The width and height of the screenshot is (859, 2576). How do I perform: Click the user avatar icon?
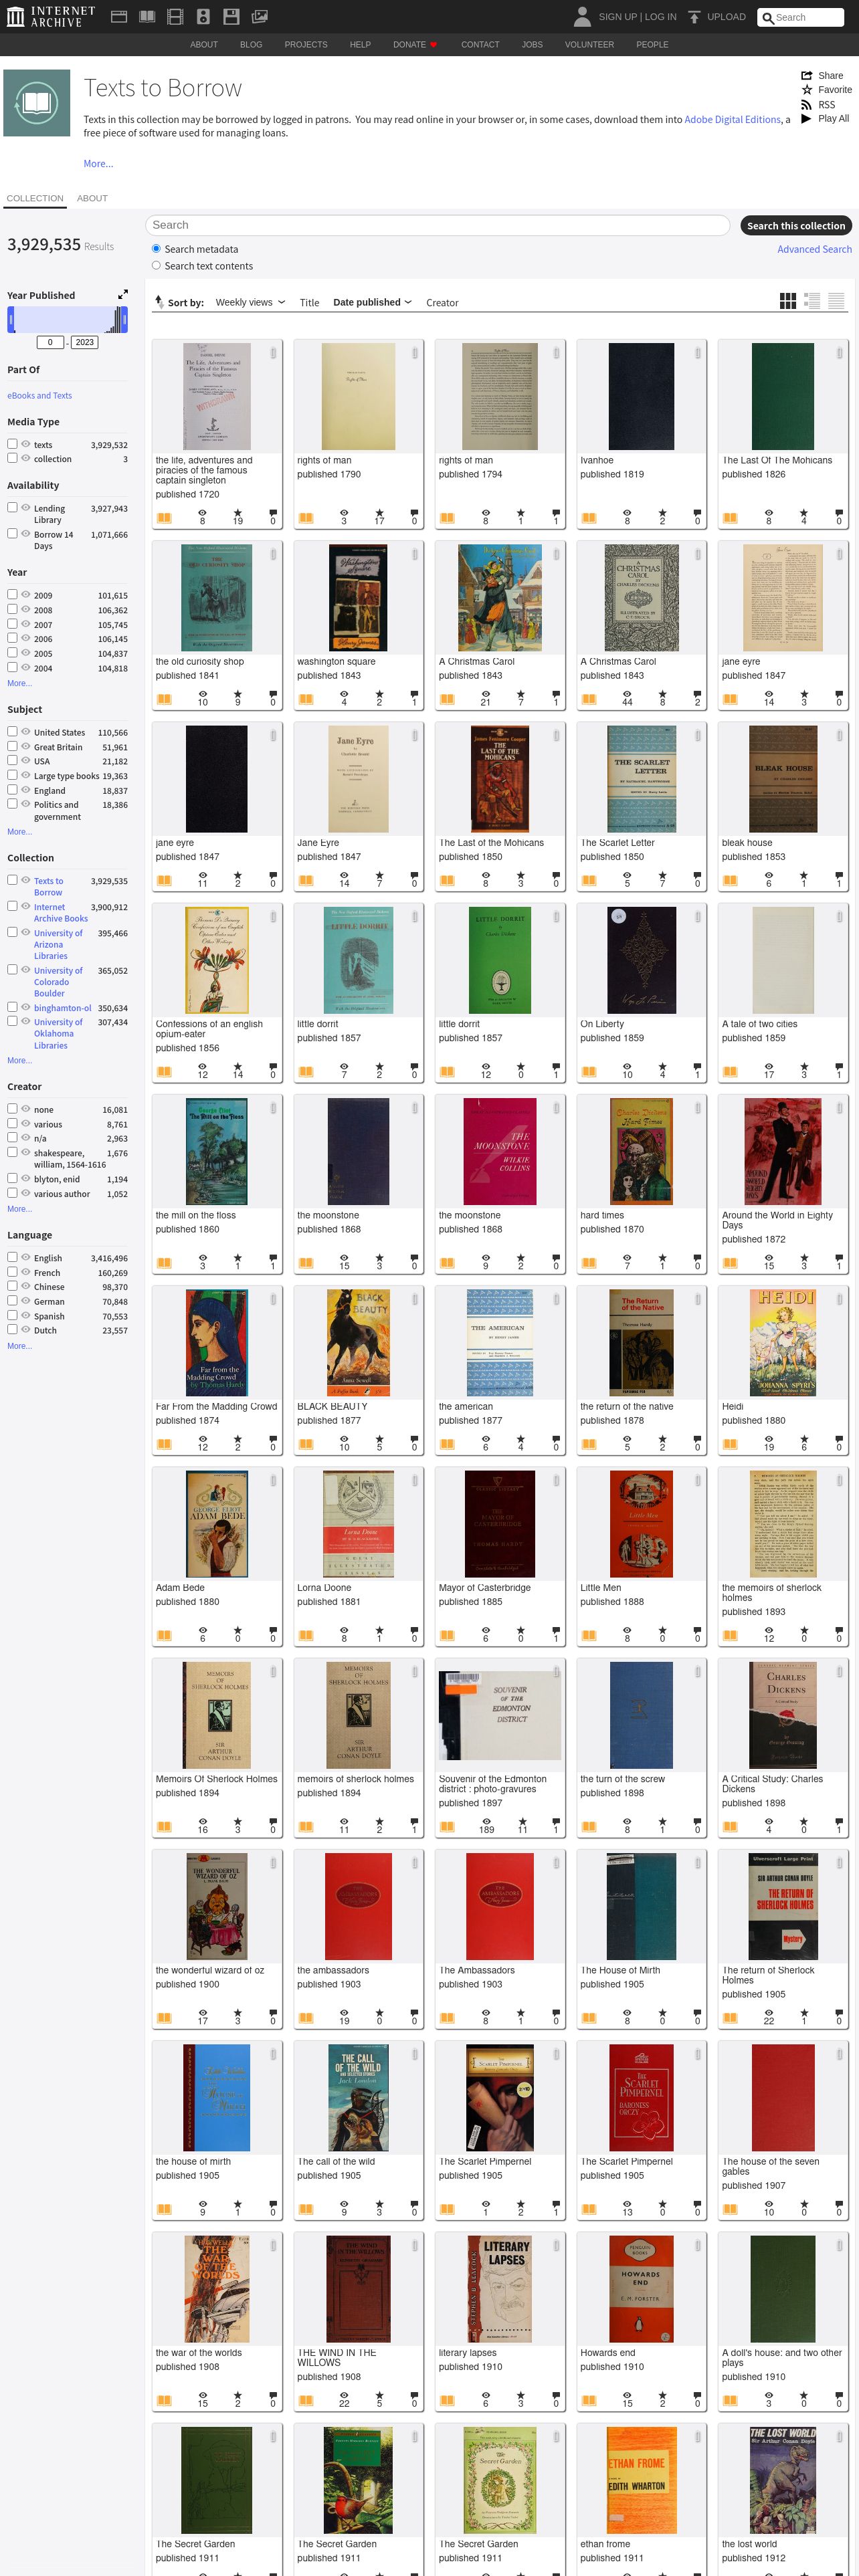coord(582,16)
